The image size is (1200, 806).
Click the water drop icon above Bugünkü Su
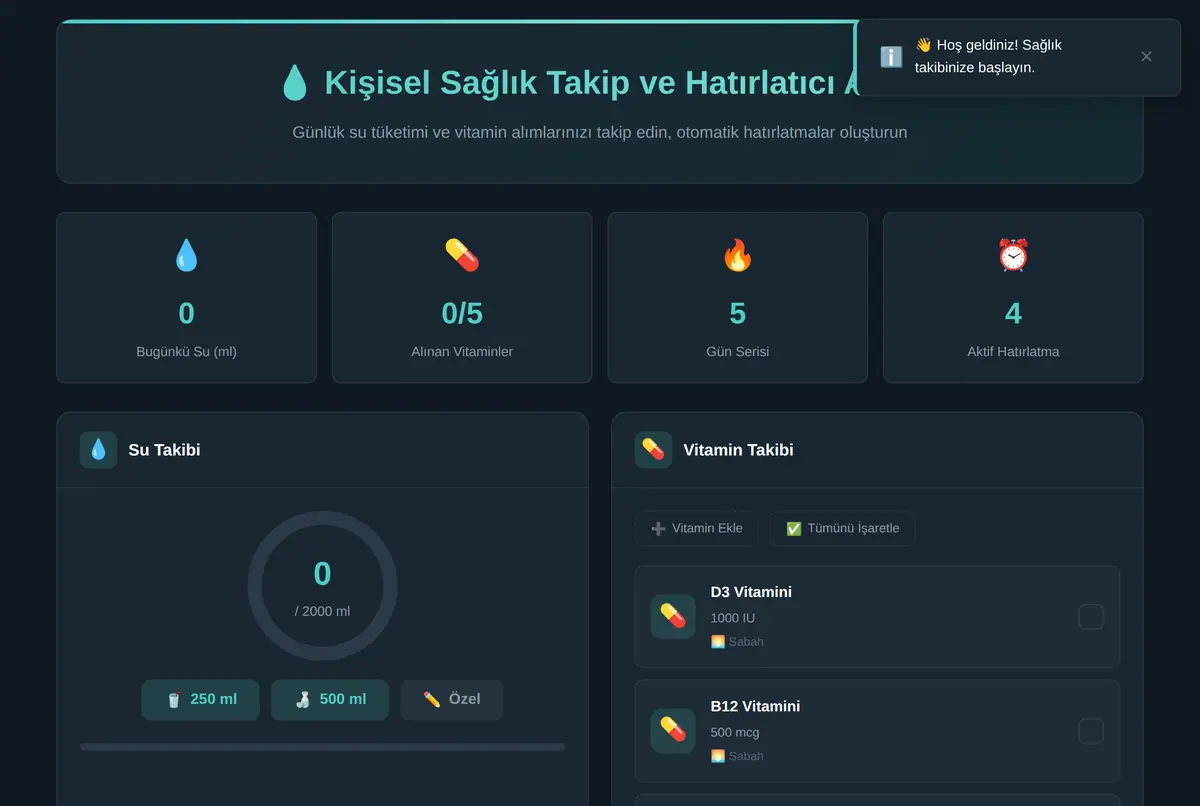187,255
